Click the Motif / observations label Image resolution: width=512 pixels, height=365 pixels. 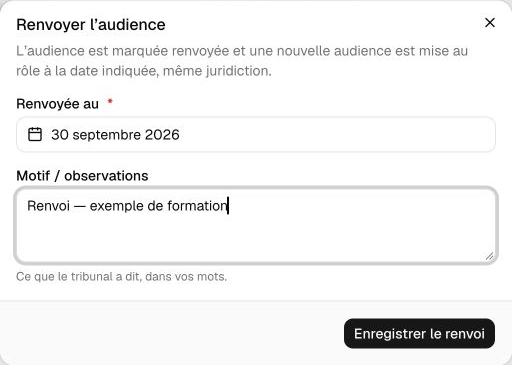tap(82, 176)
